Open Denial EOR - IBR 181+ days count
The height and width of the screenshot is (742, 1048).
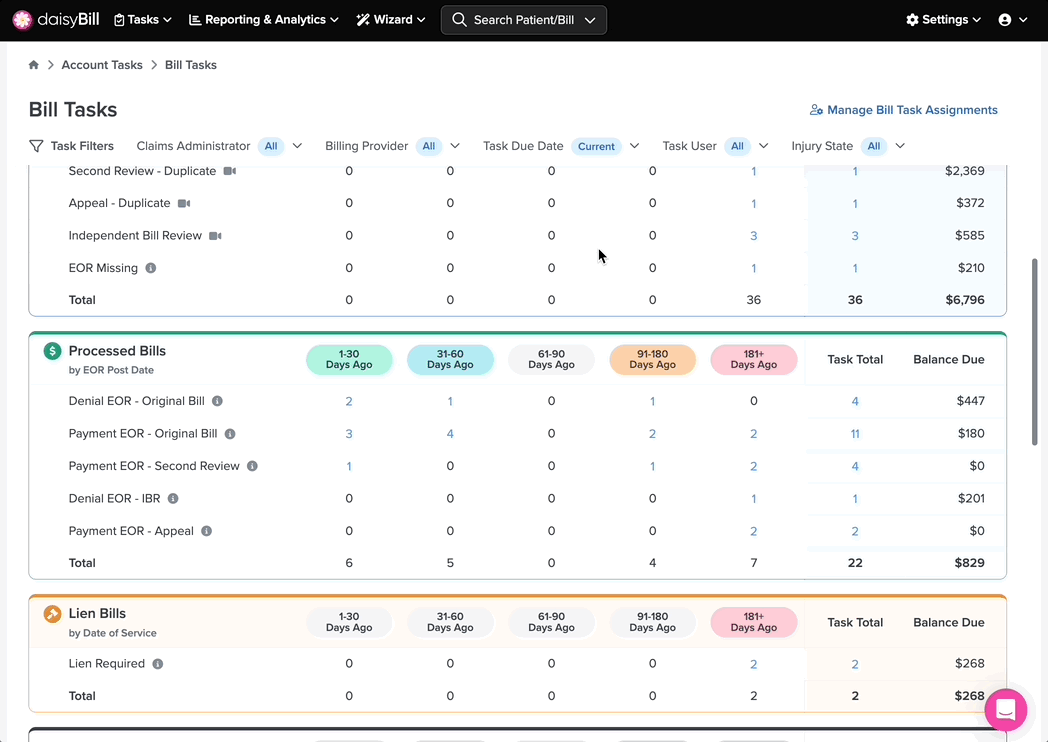753,499
